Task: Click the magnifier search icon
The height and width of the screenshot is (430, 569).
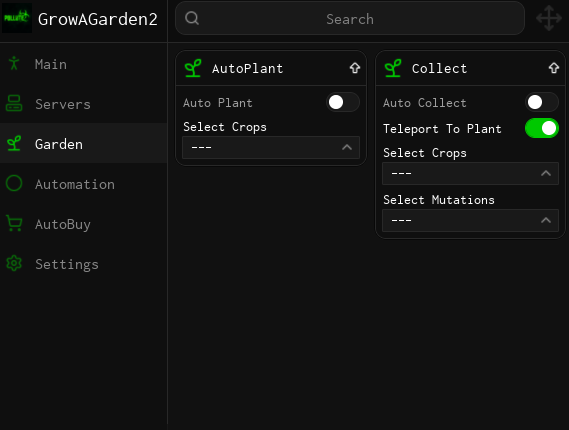Action: pyautogui.click(x=192, y=18)
